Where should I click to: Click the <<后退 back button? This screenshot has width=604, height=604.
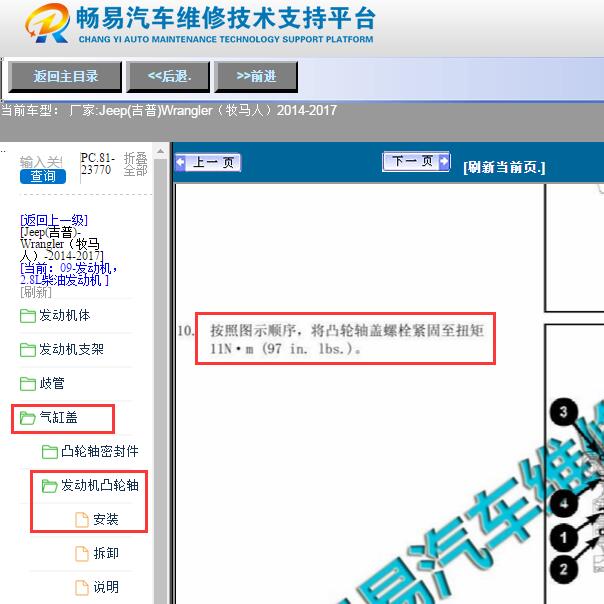point(168,77)
